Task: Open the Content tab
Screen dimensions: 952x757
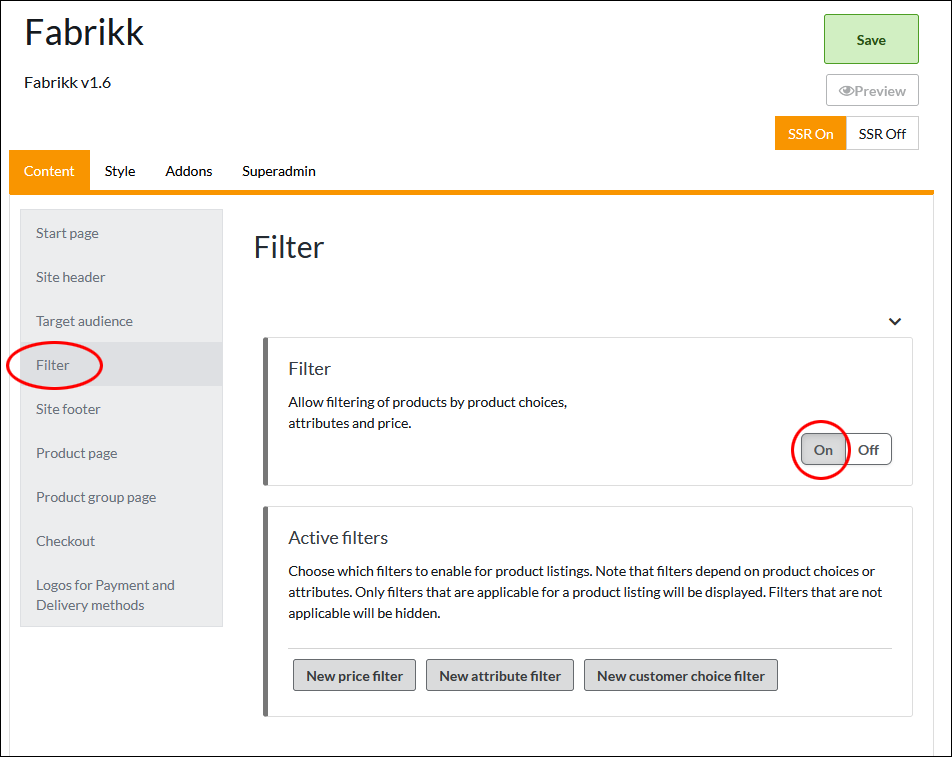Action: pos(49,171)
